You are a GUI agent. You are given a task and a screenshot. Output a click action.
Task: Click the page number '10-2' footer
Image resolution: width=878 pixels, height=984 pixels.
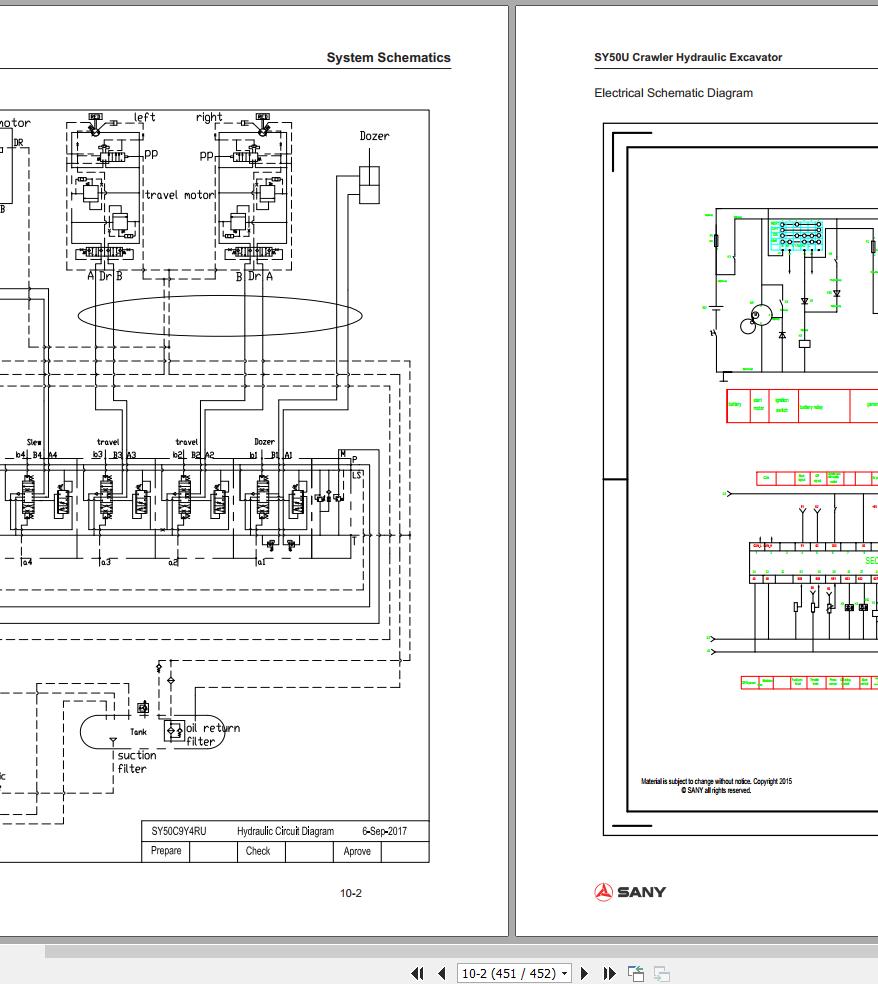tap(351, 893)
